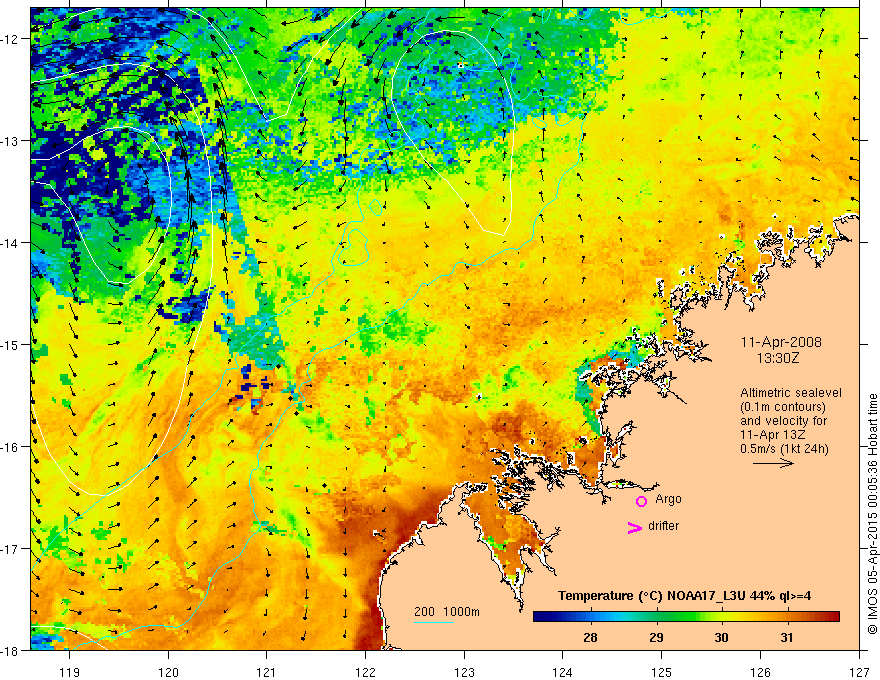880x680 pixels.
Task: Click the longitude axis label 124
Action: tap(563, 671)
